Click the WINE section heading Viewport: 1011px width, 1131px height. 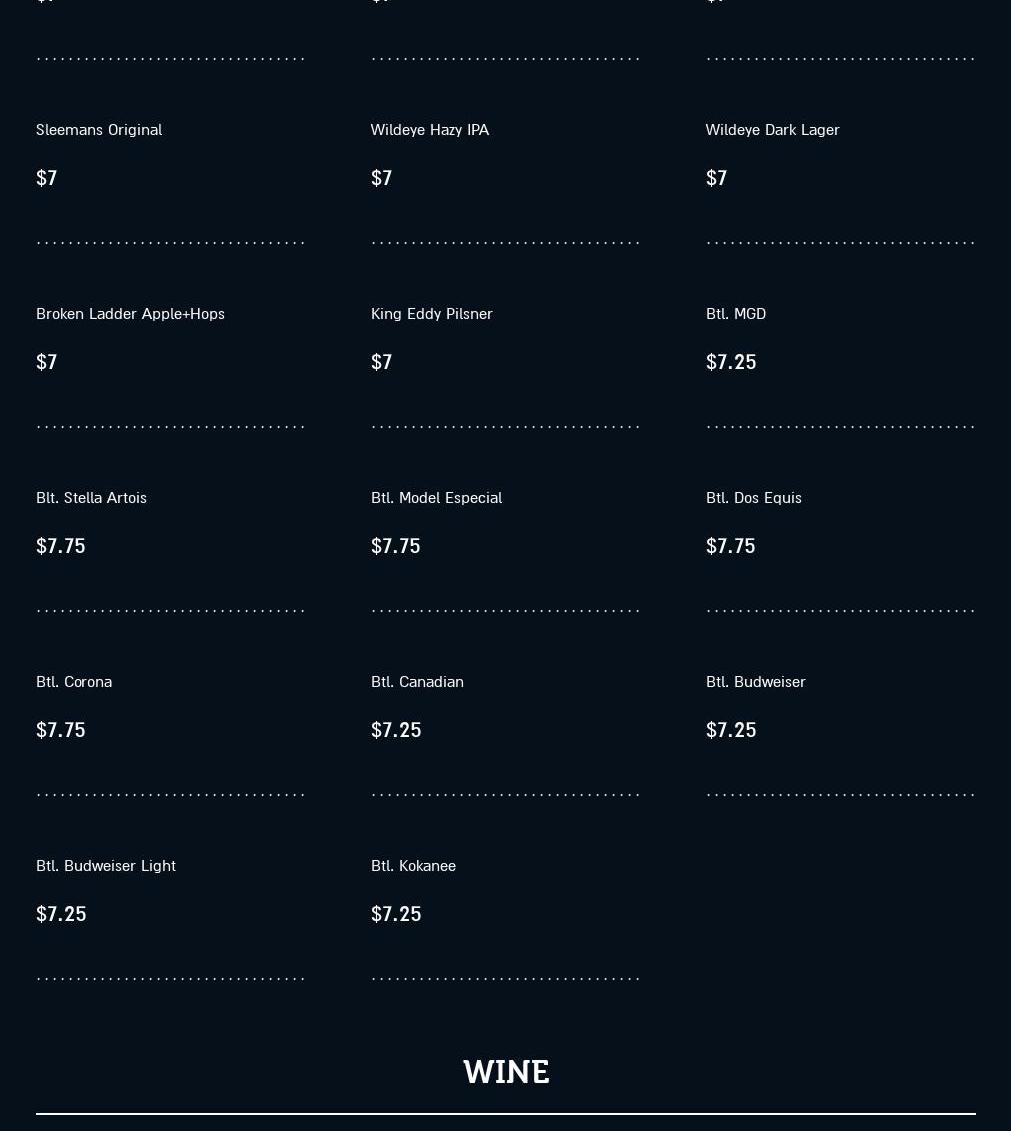[x=506, y=1072]
